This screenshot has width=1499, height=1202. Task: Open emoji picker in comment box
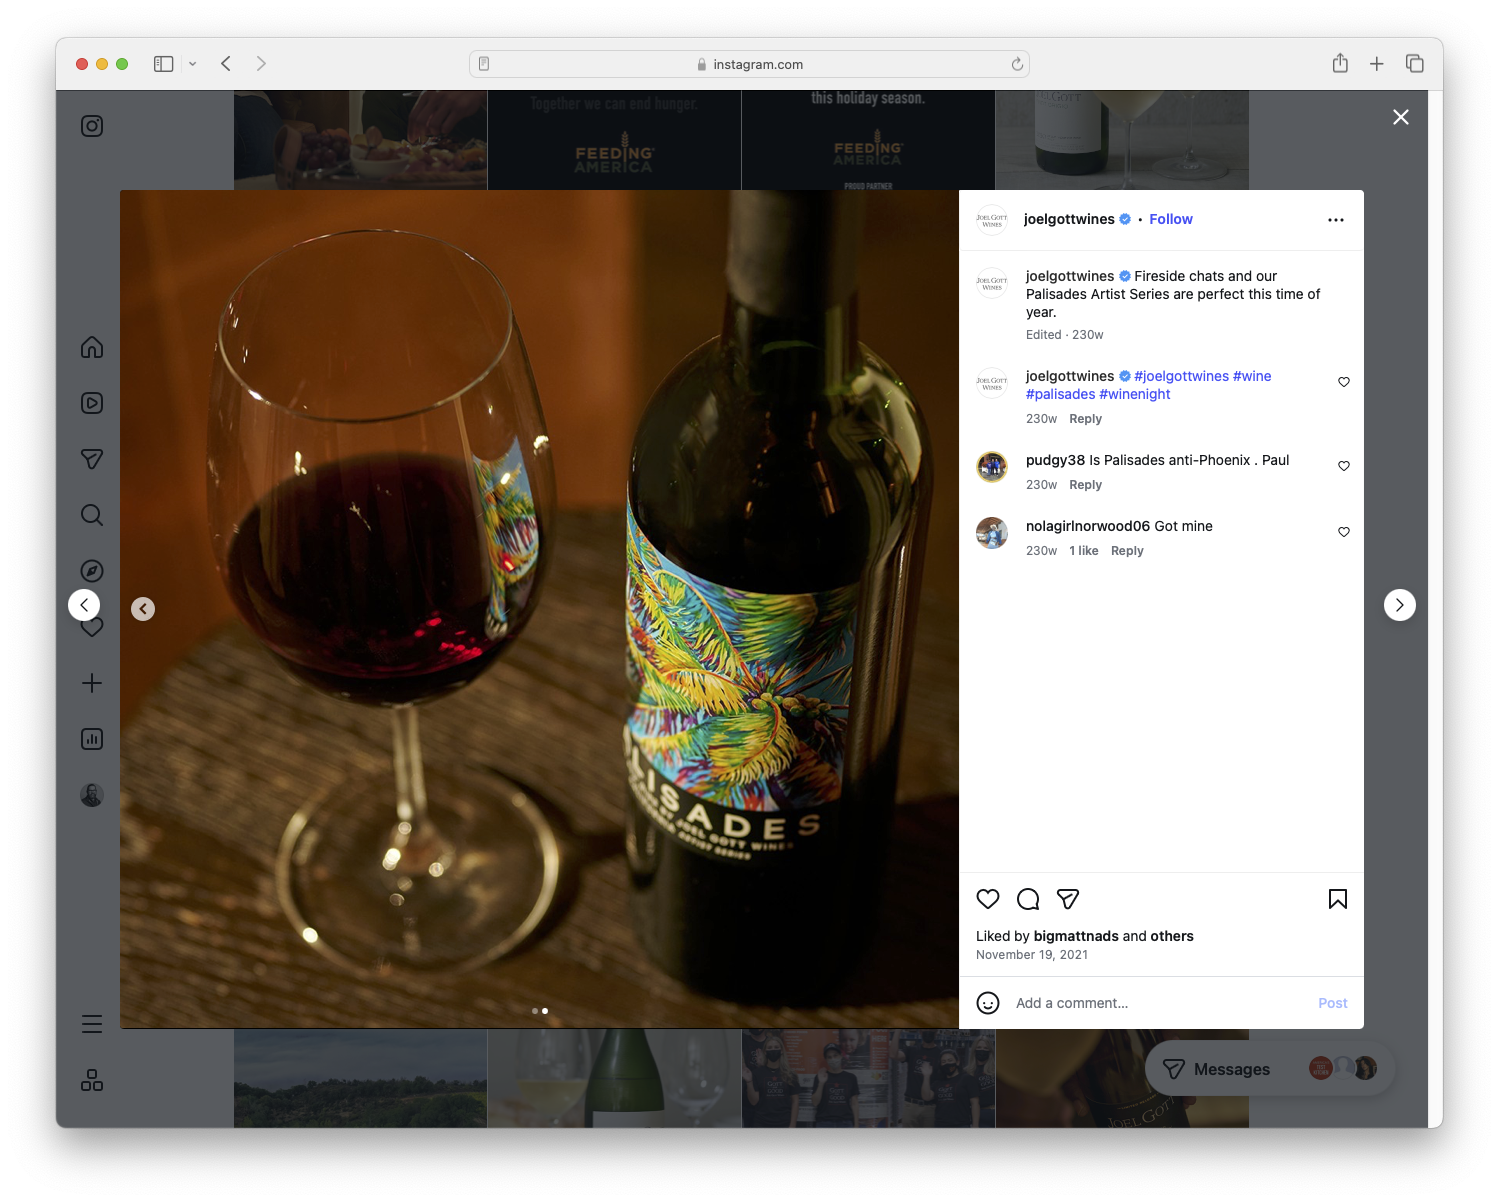click(x=988, y=1003)
